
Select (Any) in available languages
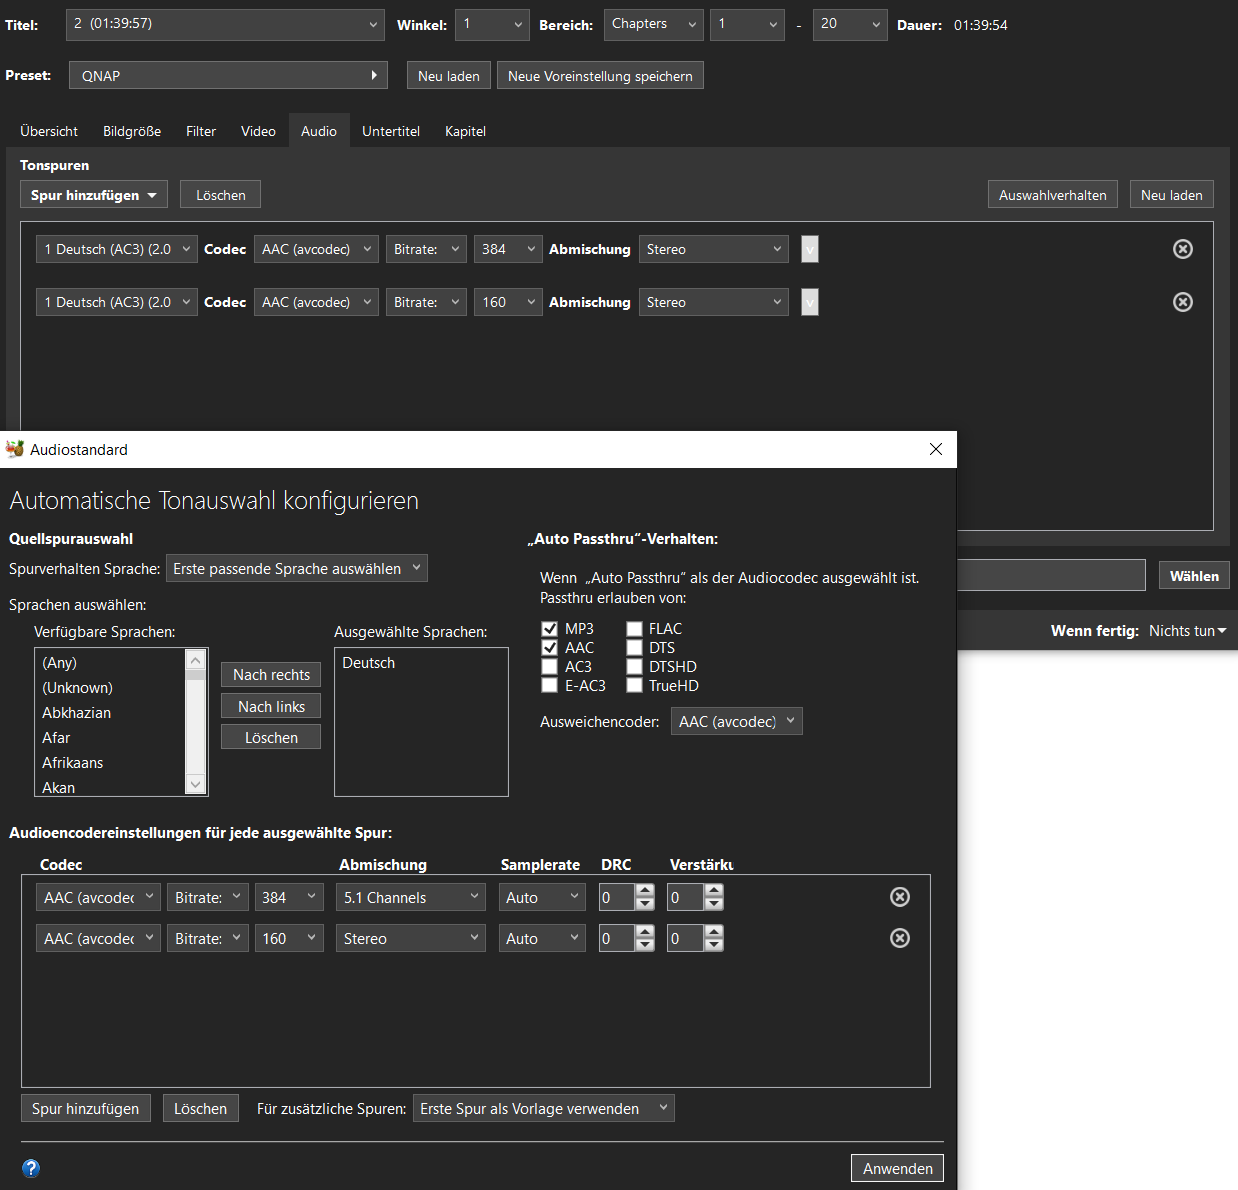tap(59, 663)
